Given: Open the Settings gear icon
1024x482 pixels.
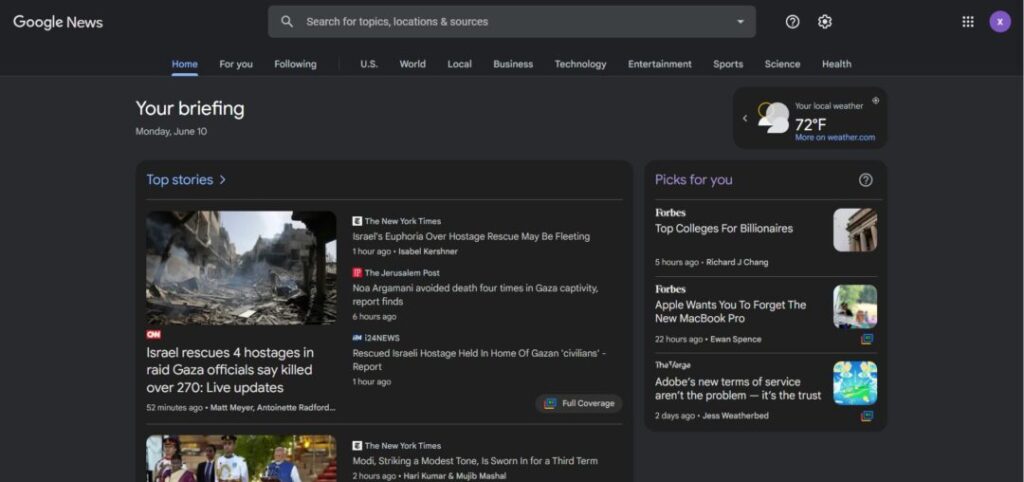Looking at the screenshot, I should (x=825, y=22).
